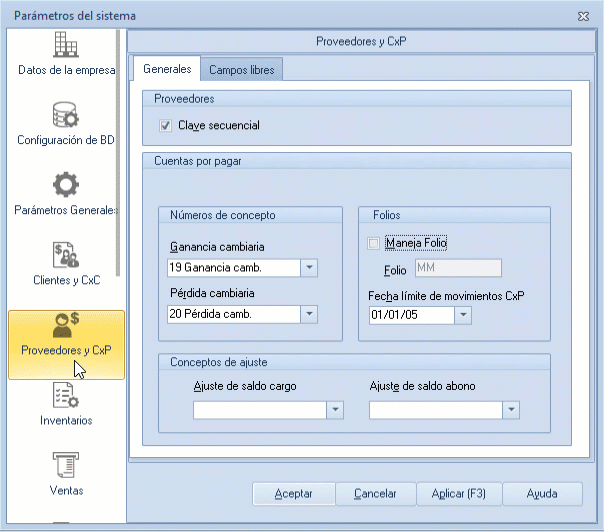This screenshot has height=532, width=604.
Task: Expand the Ajuste de saldo cargo dropdown
Action: tap(335, 410)
